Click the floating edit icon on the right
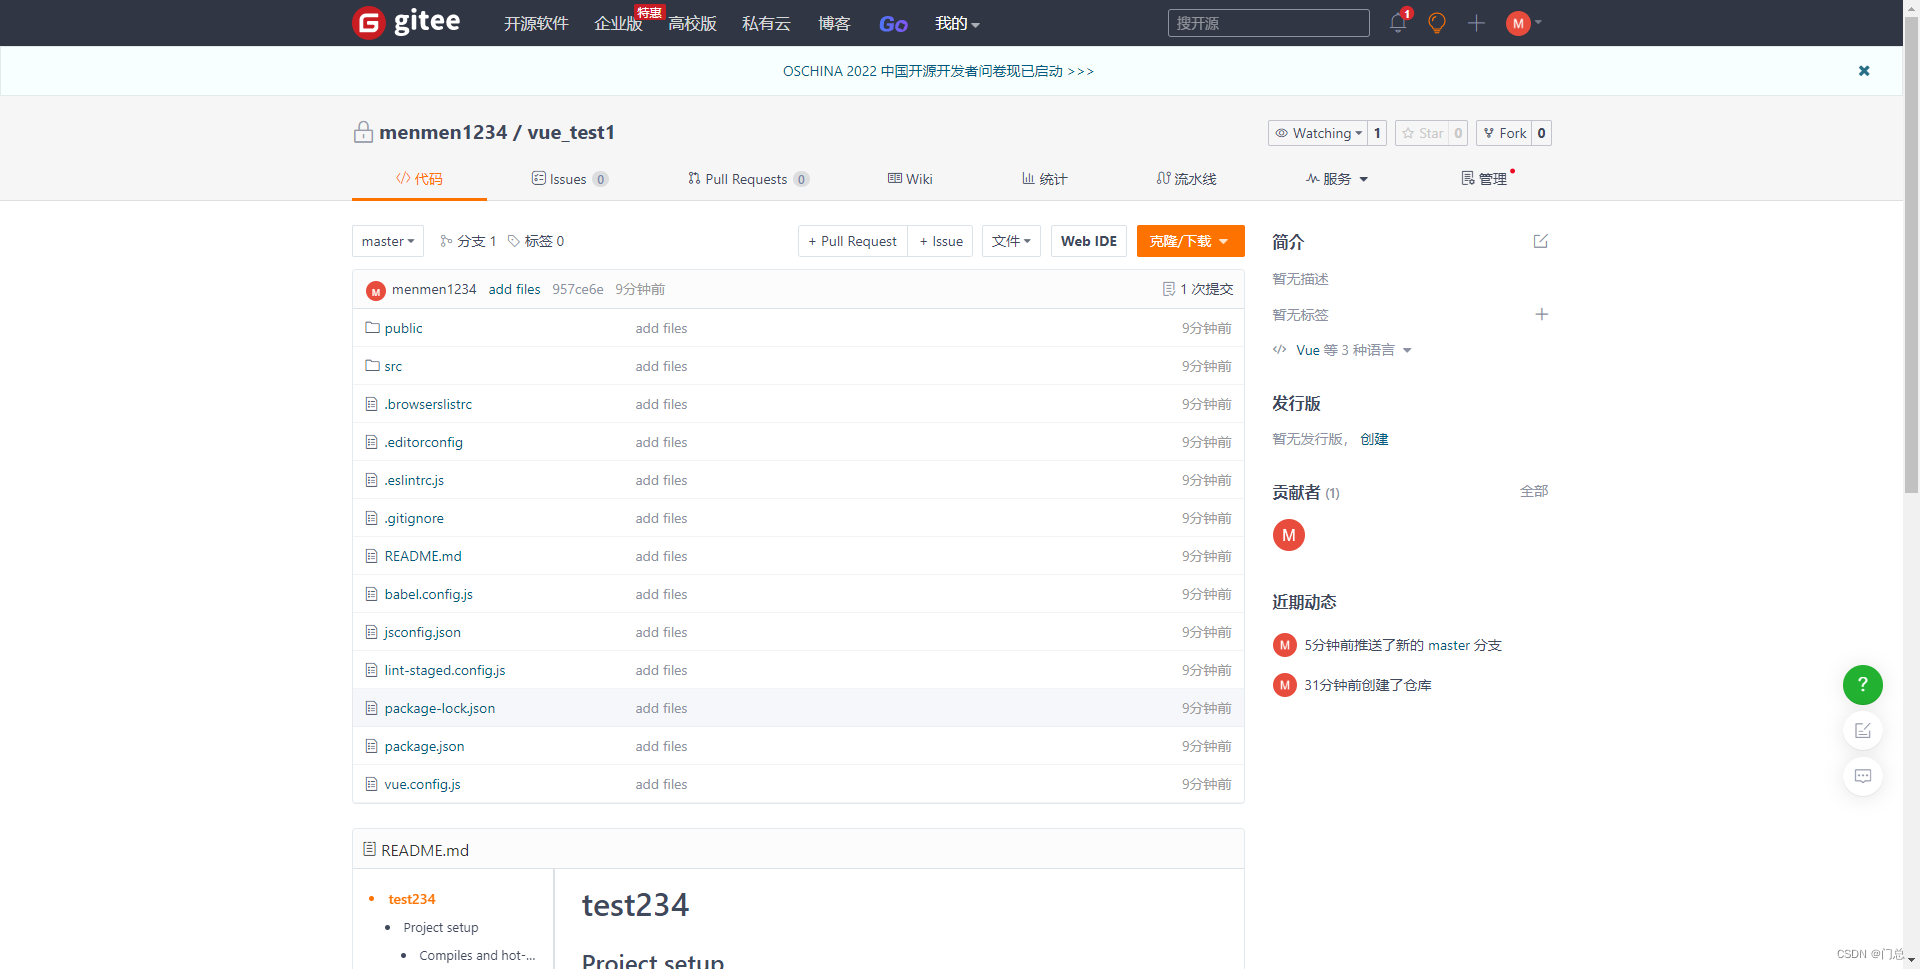This screenshot has width=1920, height=969. pos(1862,730)
